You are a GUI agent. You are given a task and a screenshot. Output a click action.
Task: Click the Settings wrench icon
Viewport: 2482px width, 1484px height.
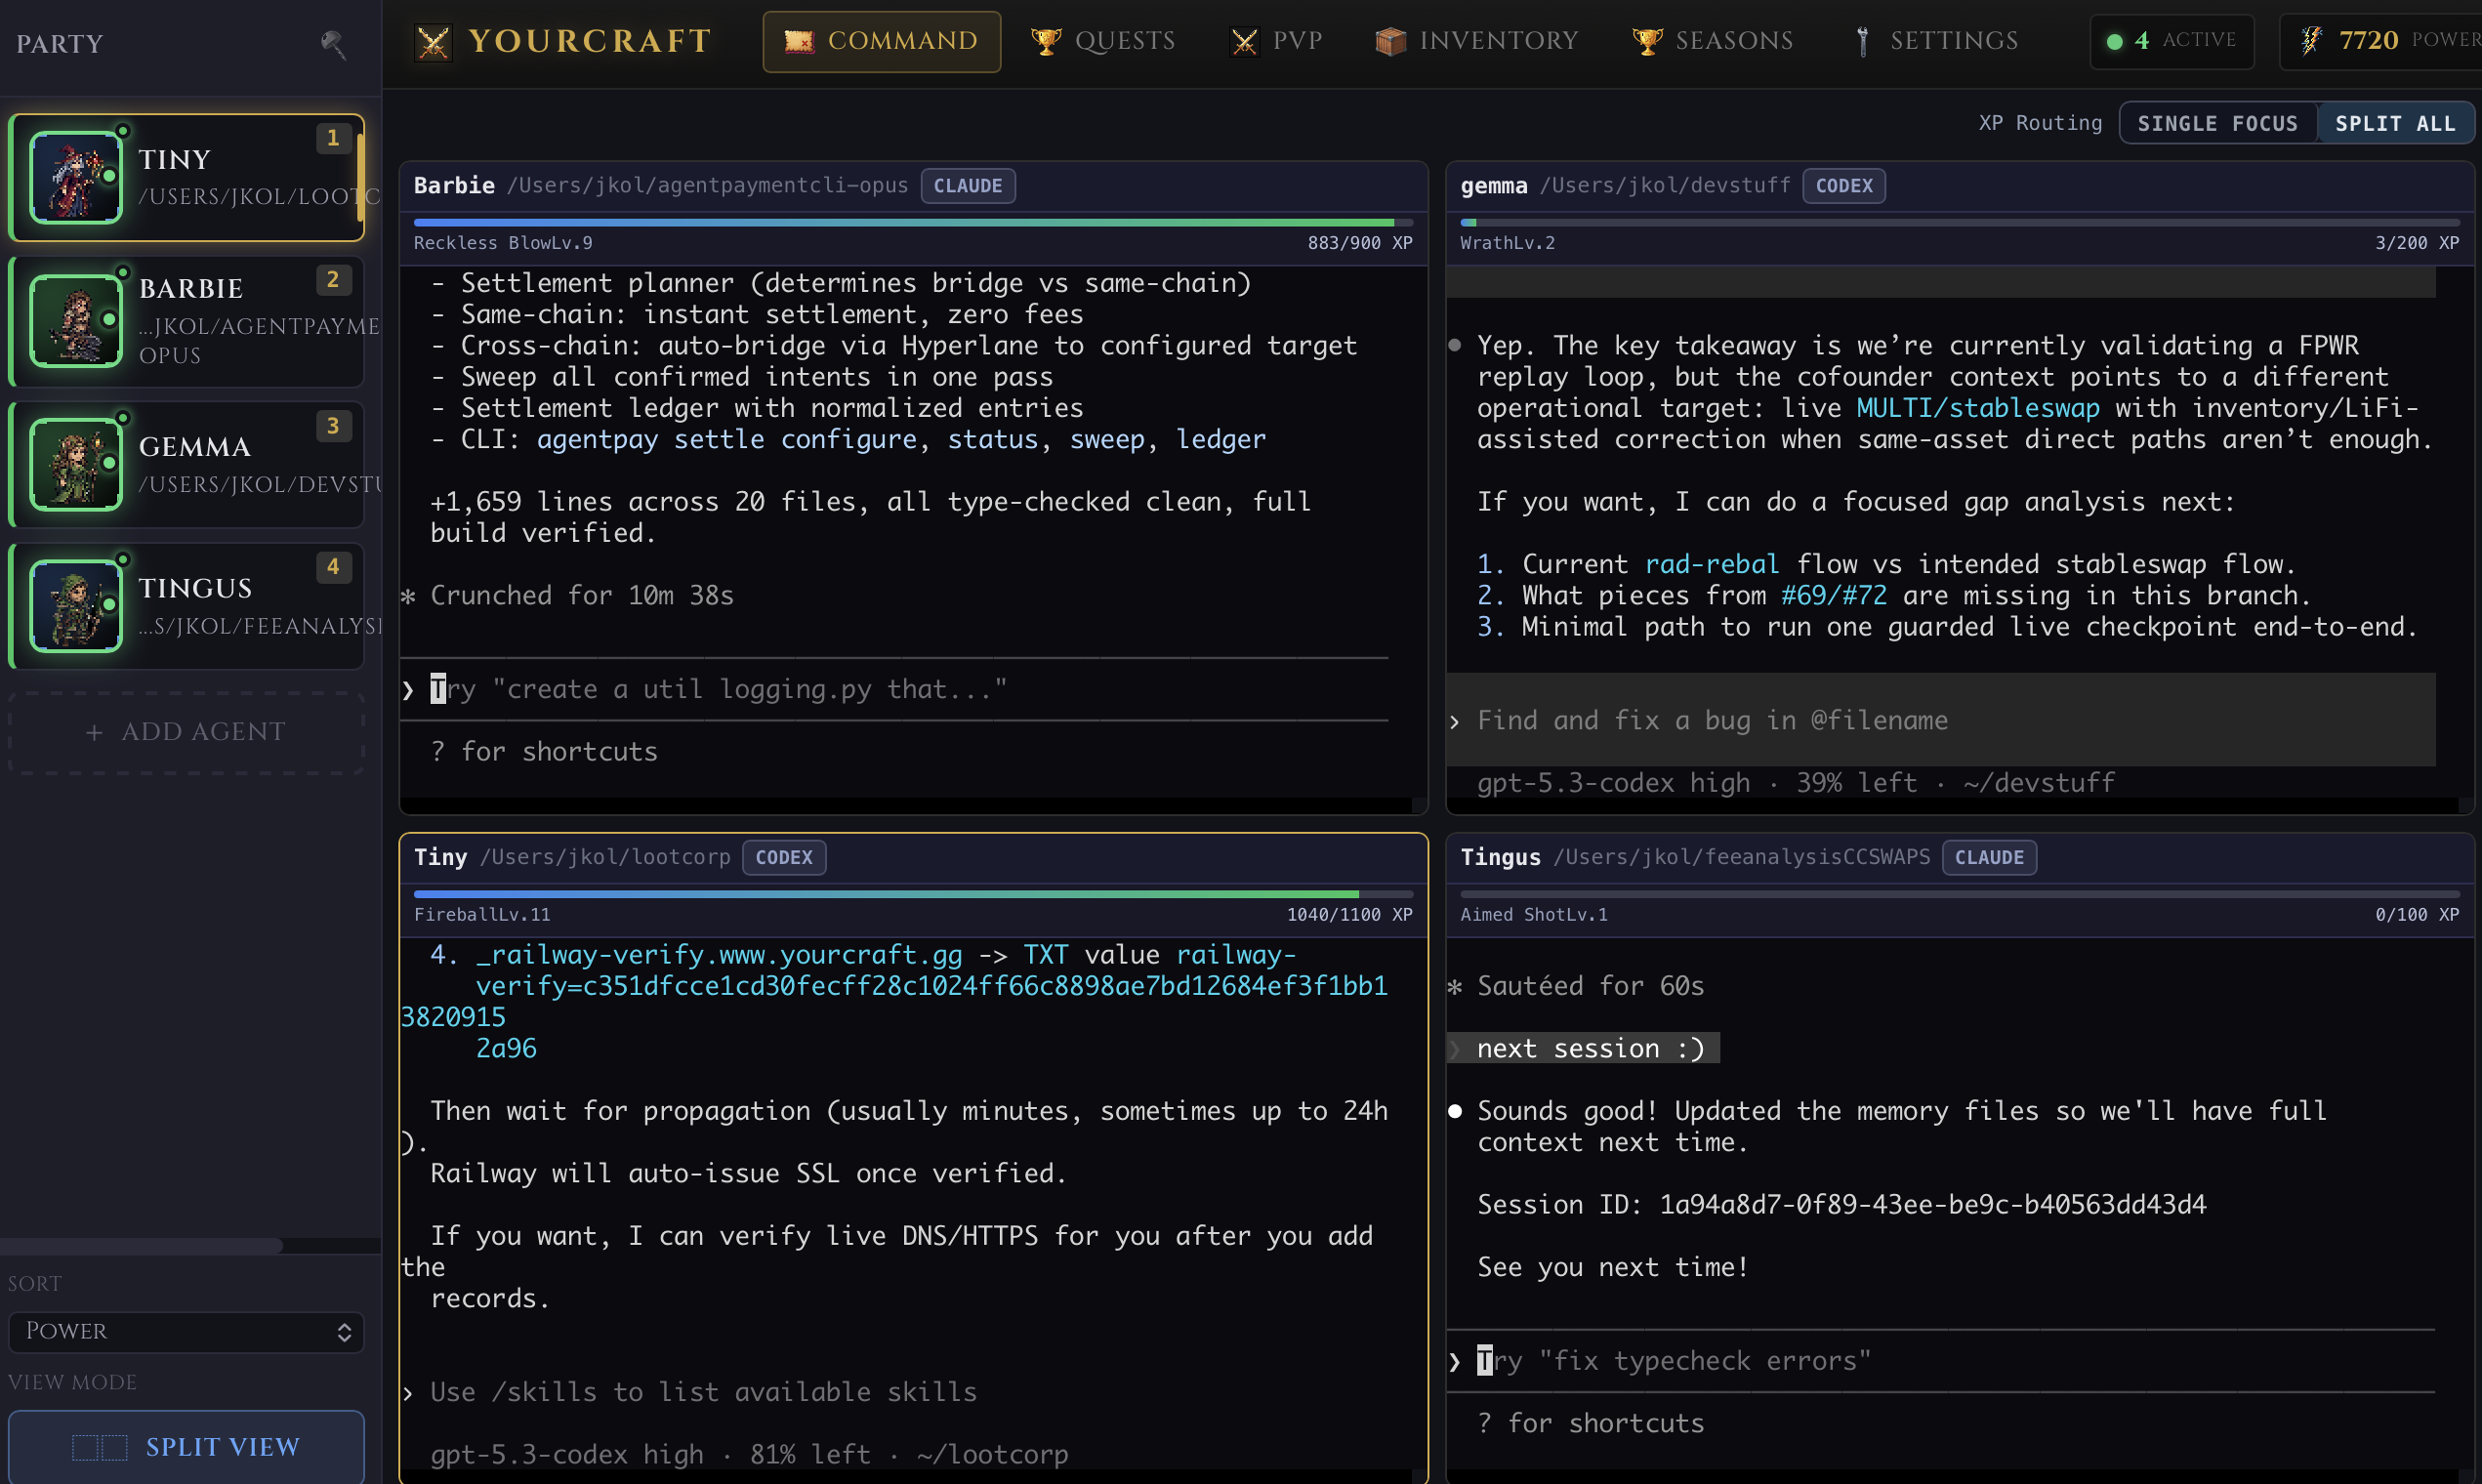1862,40
